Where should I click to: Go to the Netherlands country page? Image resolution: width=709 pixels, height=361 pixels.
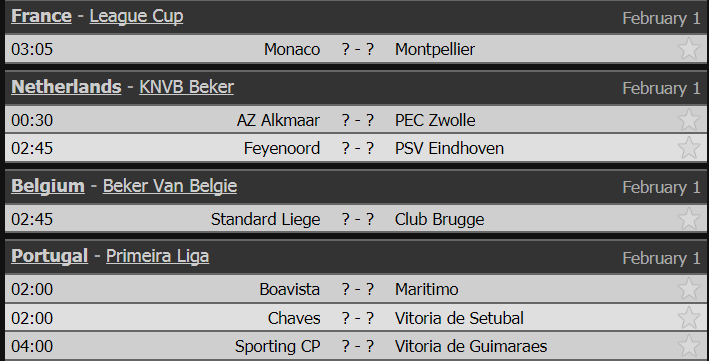coord(66,87)
